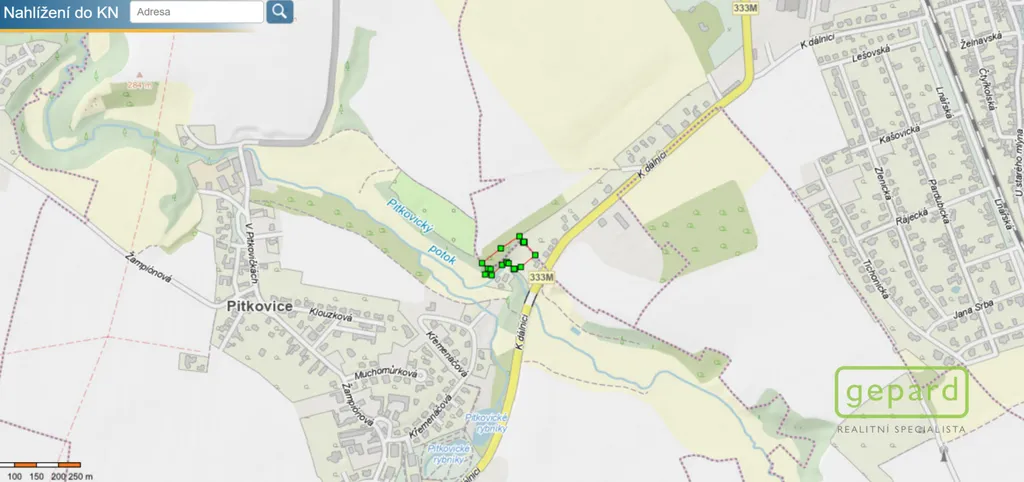The height and width of the screenshot is (482, 1024).
Task: Click the 284 m peak triangle marker
Action: (x=139, y=75)
